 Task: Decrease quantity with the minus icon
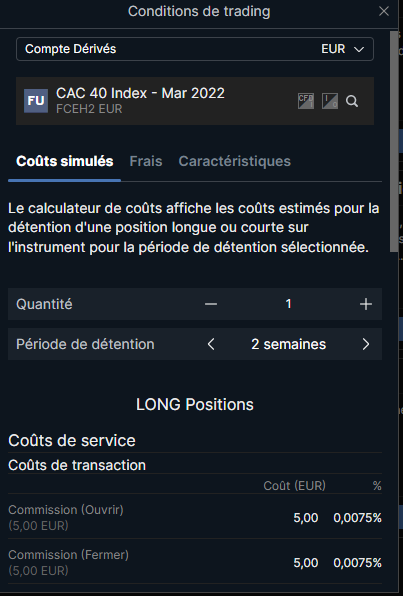[211, 304]
